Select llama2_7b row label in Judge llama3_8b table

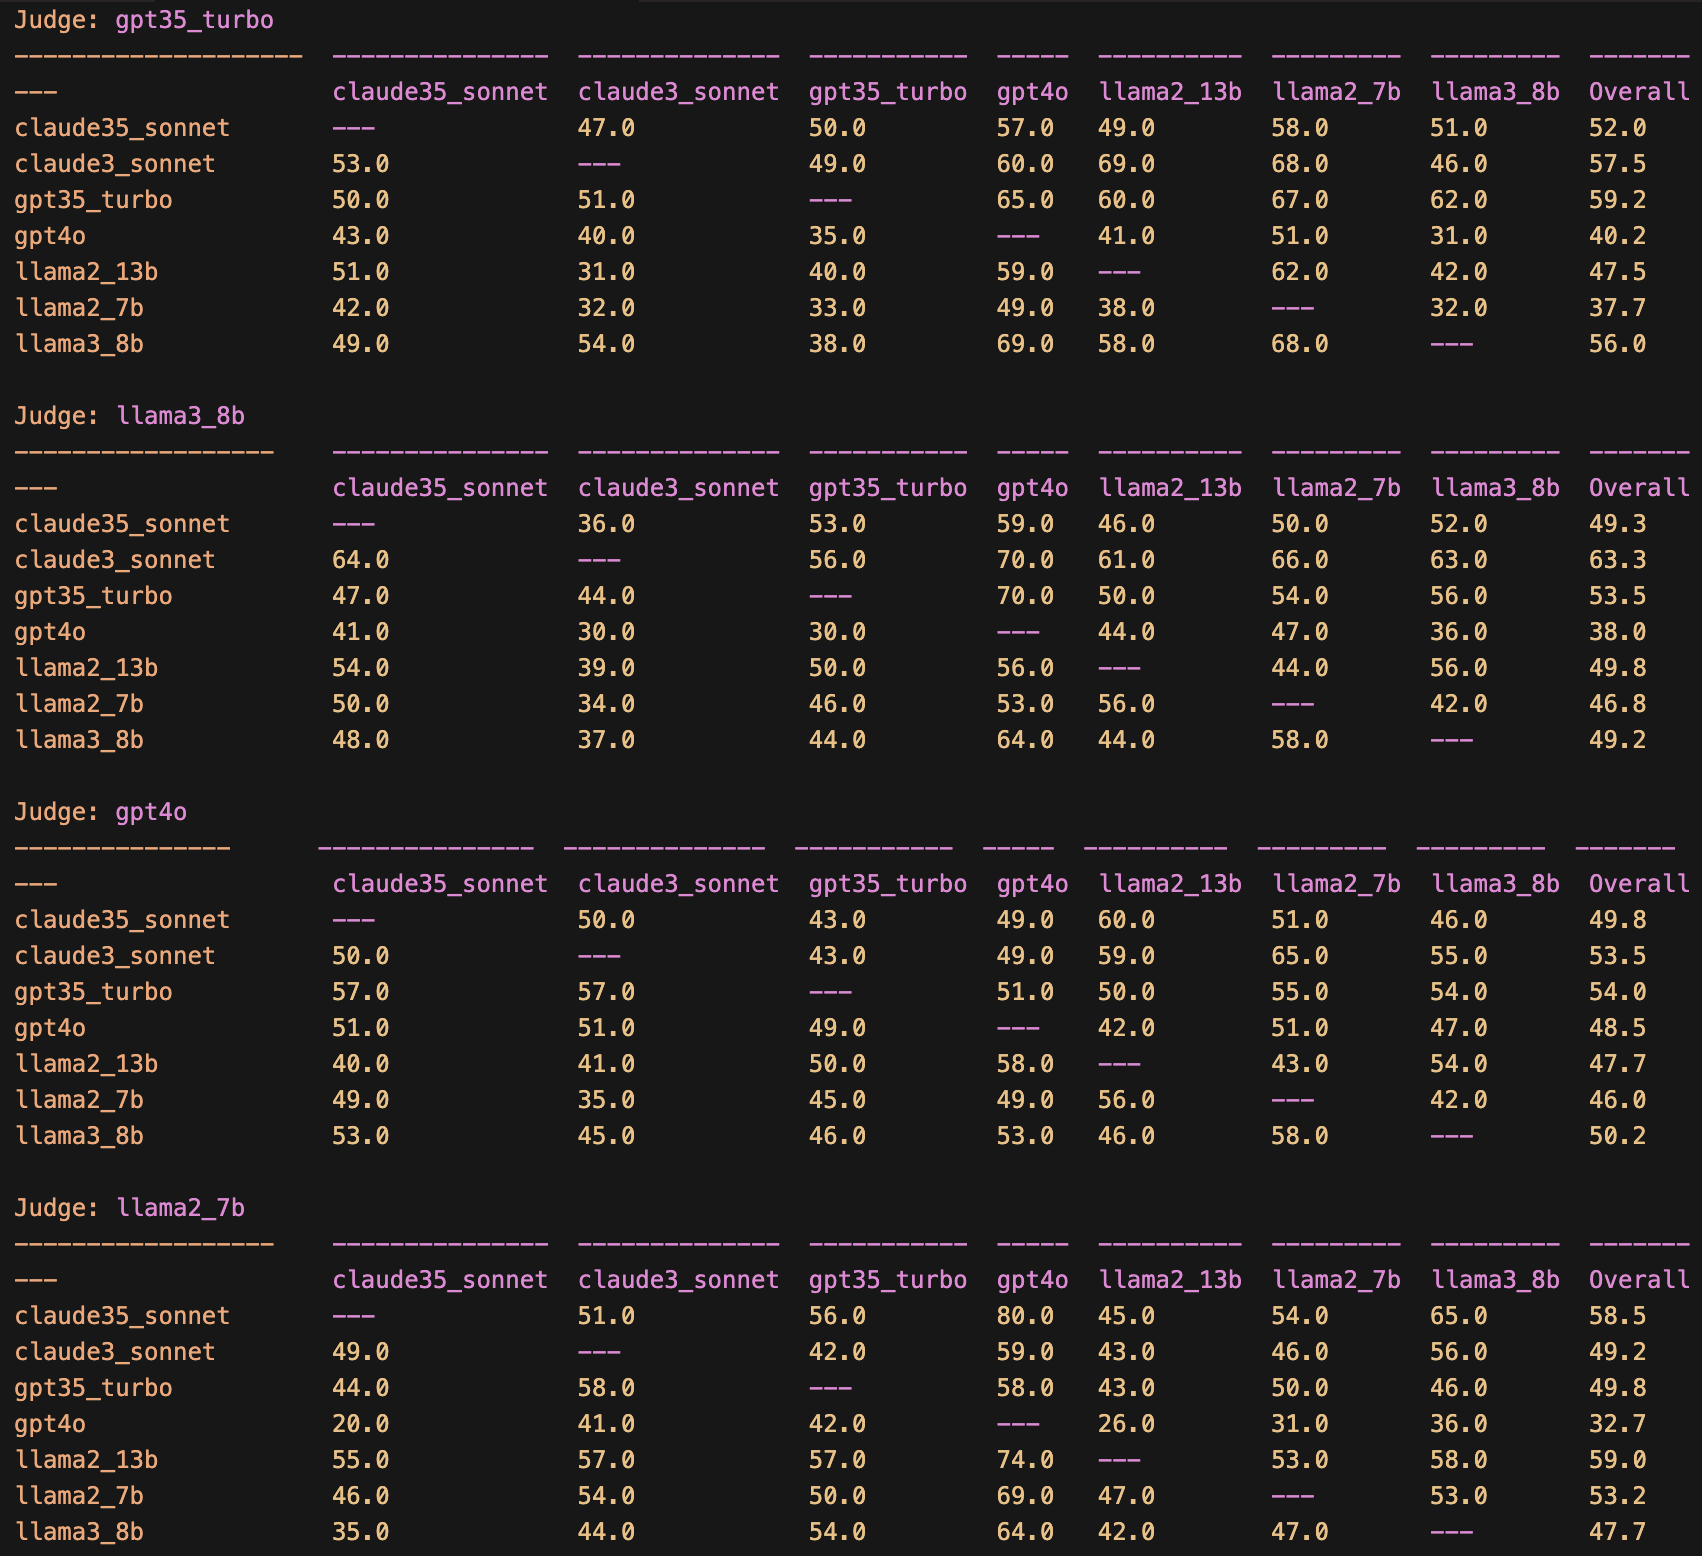pyautogui.click(x=79, y=704)
